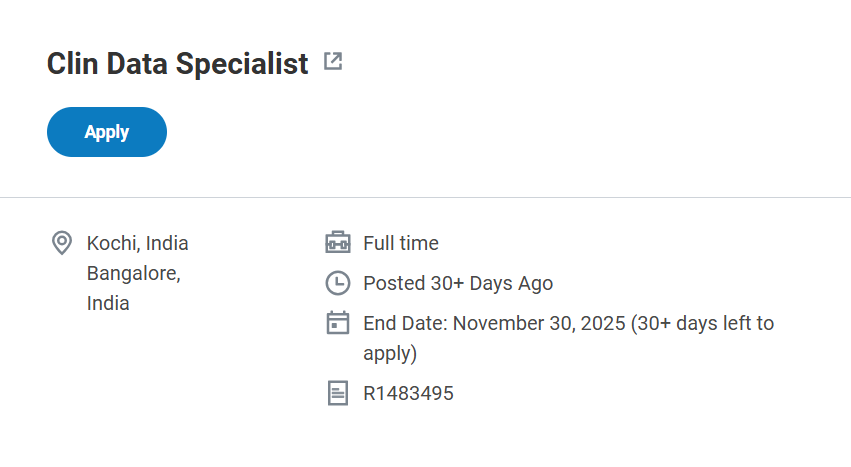Click the India line beneath Bangalore
851x467 pixels.
[108, 303]
